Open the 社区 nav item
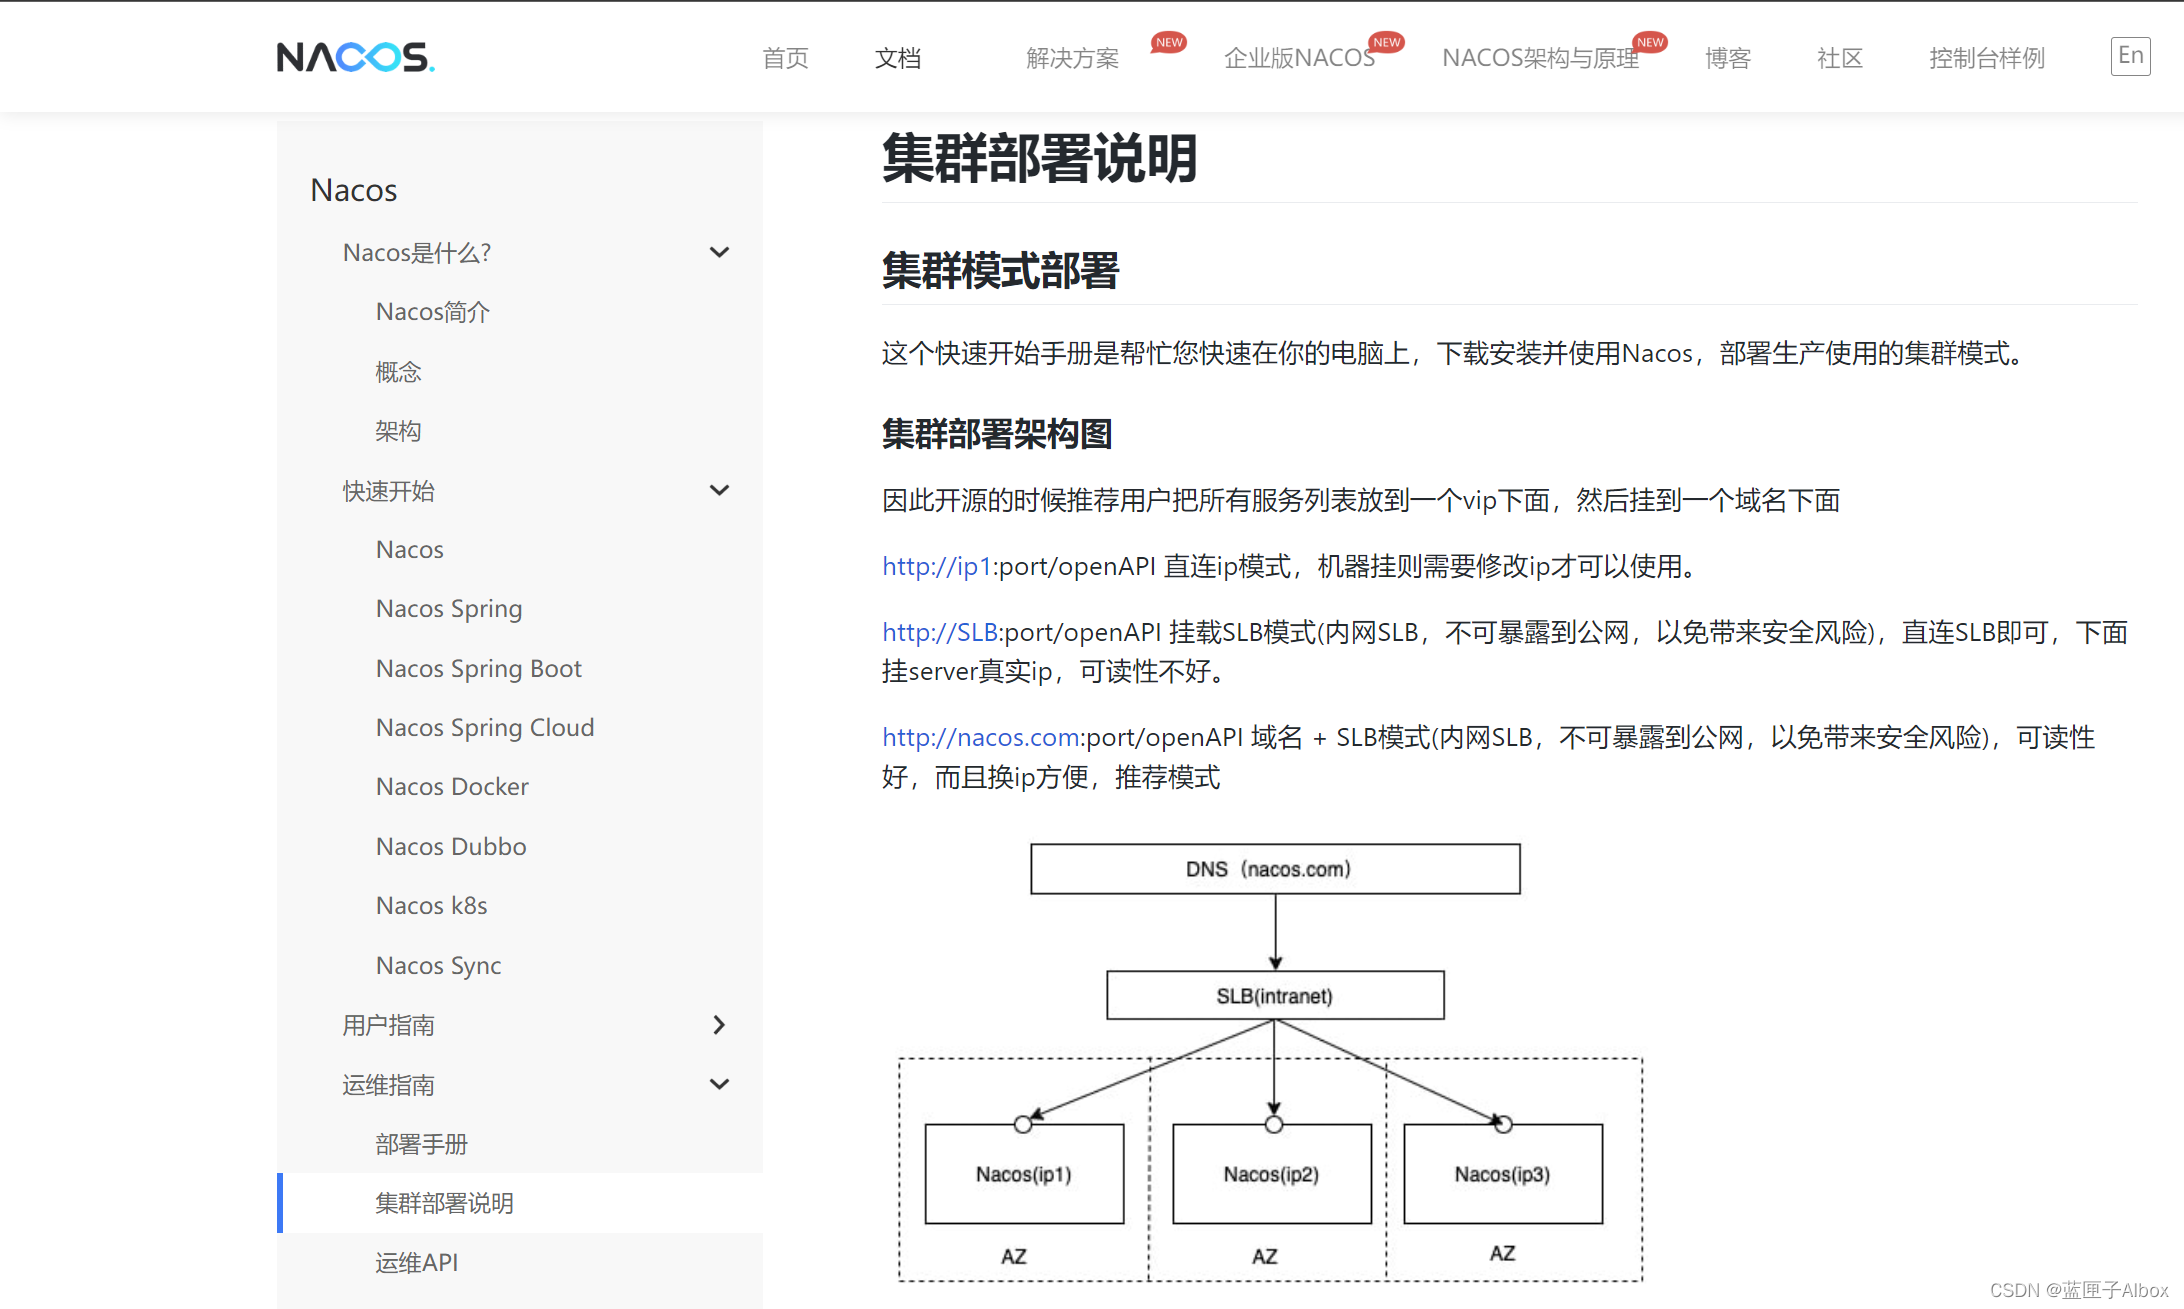The image size is (2184, 1309). click(1840, 58)
